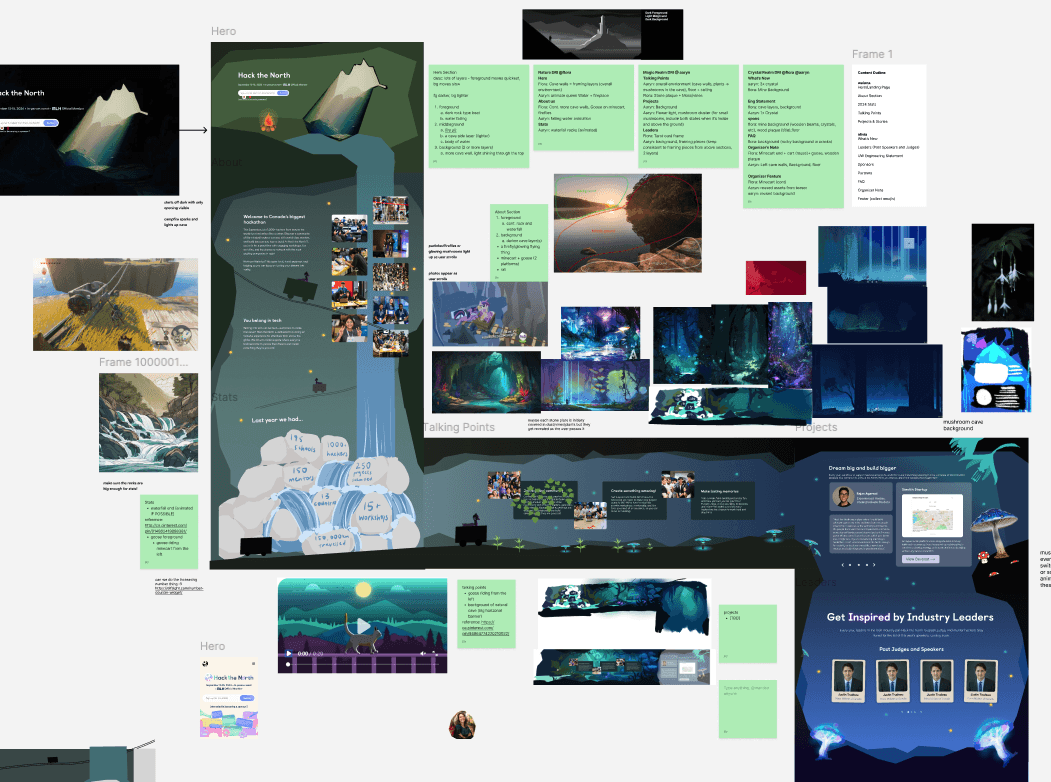Image resolution: width=1051 pixels, height=782 pixels.
Task: Select the first speaker portrait card
Action: tap(848, 680)
